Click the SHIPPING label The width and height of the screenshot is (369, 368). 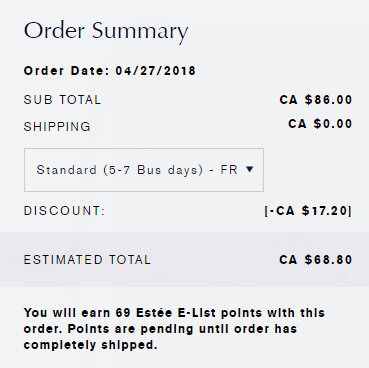click(x=57, y=126)
